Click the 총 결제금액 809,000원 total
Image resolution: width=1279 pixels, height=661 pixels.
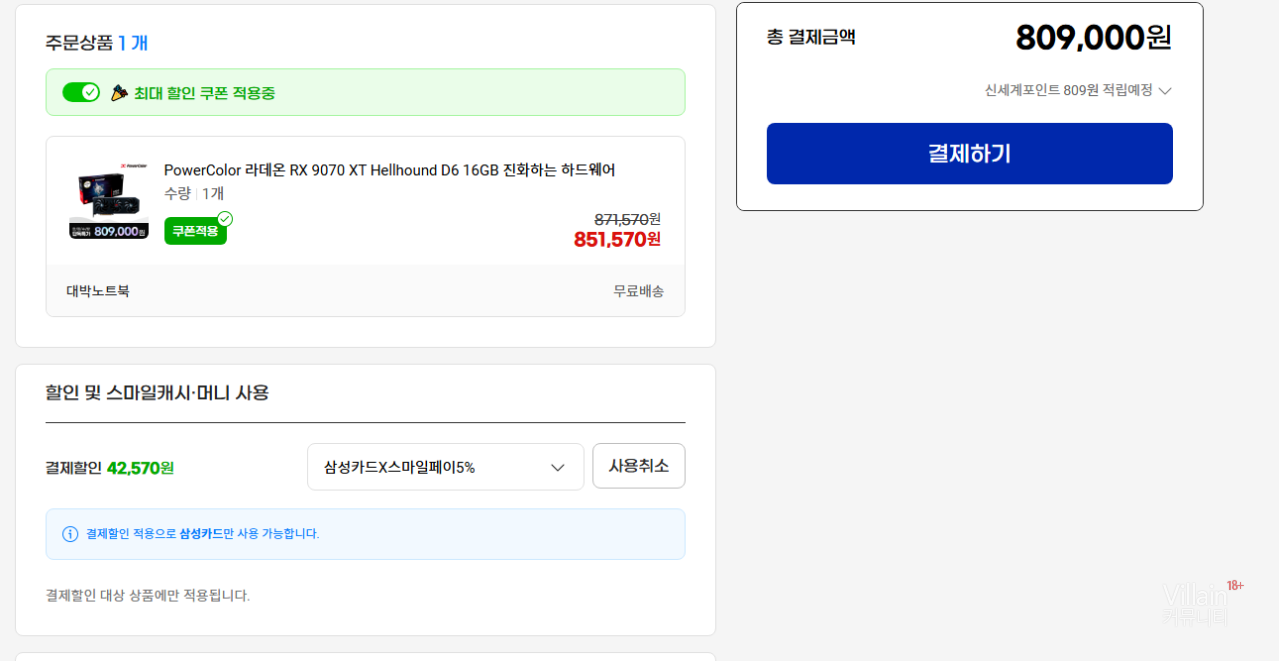tap(1092, 38)
